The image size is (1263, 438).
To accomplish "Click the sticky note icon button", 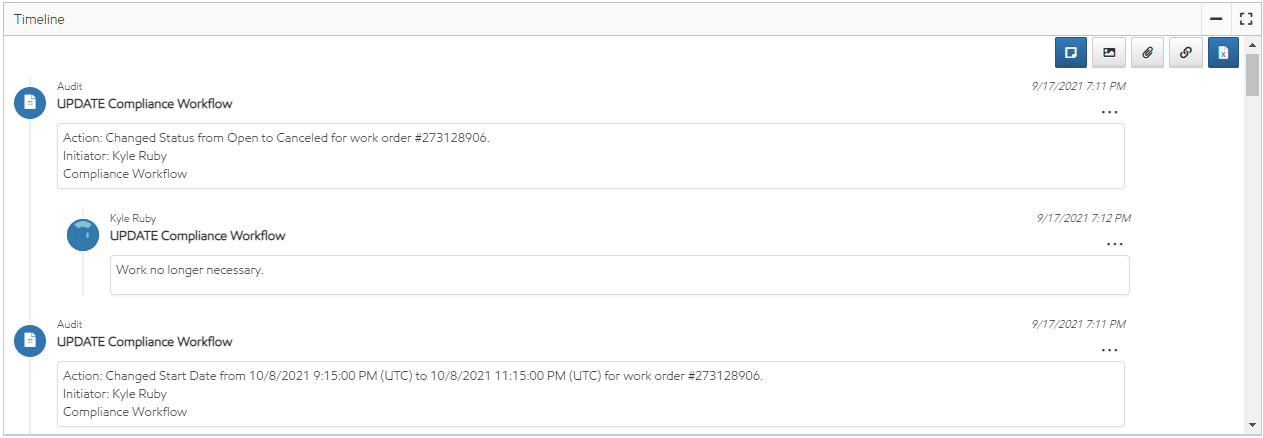I will [x=1070, y=52].
